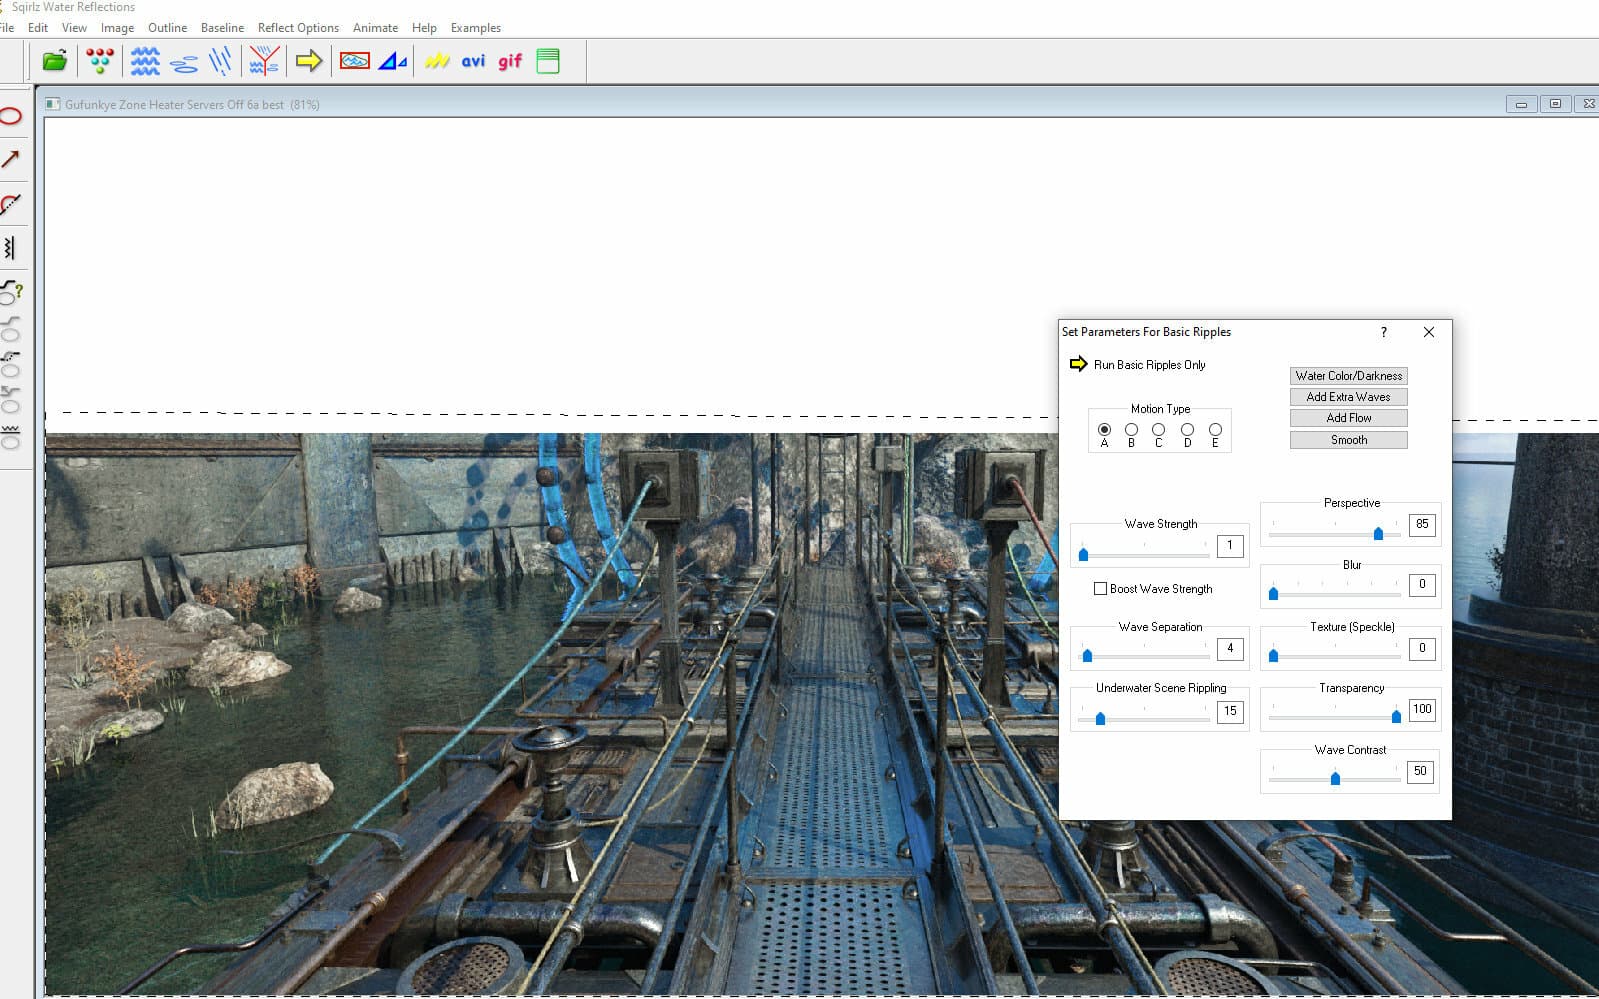Screen dimensions: 1599x999
Task: Select the basic ripples wavy lines icon
Action: coord(145,61)
